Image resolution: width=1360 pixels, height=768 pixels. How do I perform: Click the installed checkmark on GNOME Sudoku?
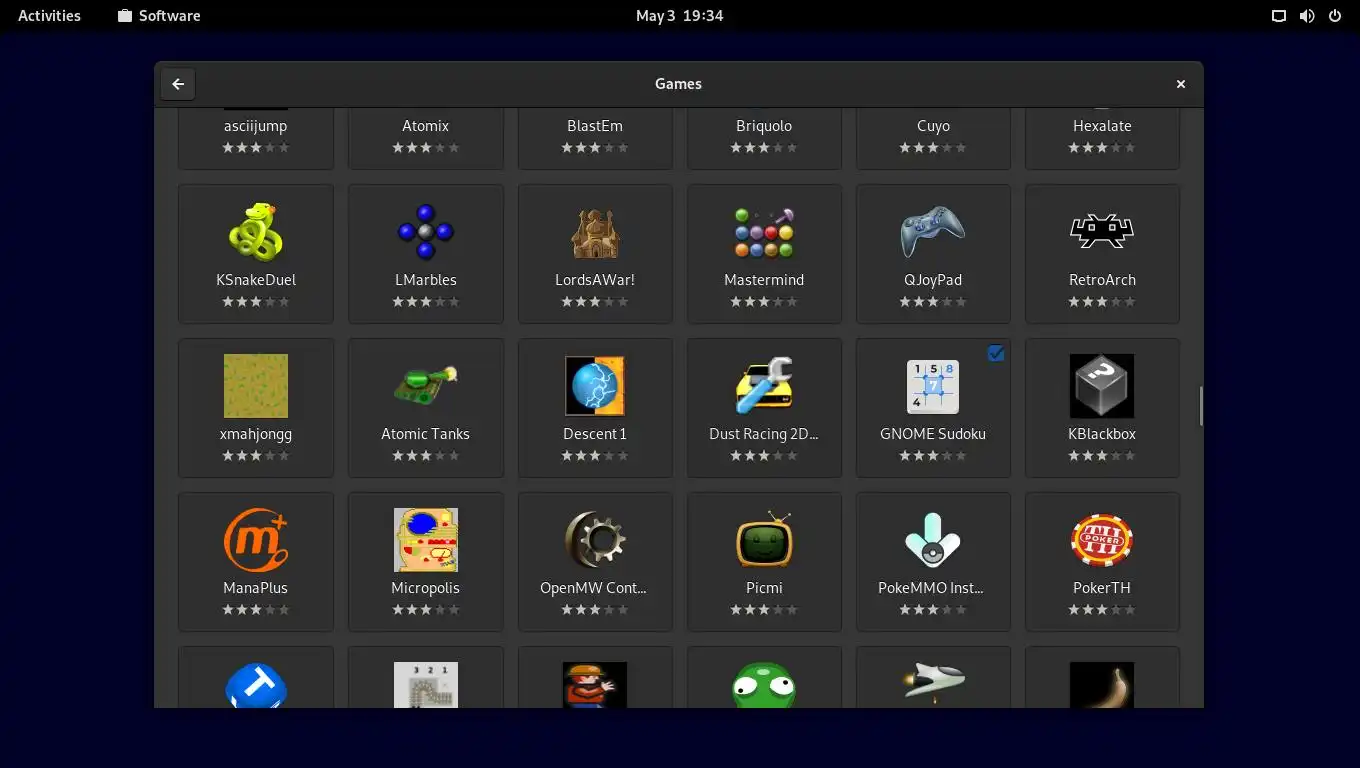(x=996, y=353)
